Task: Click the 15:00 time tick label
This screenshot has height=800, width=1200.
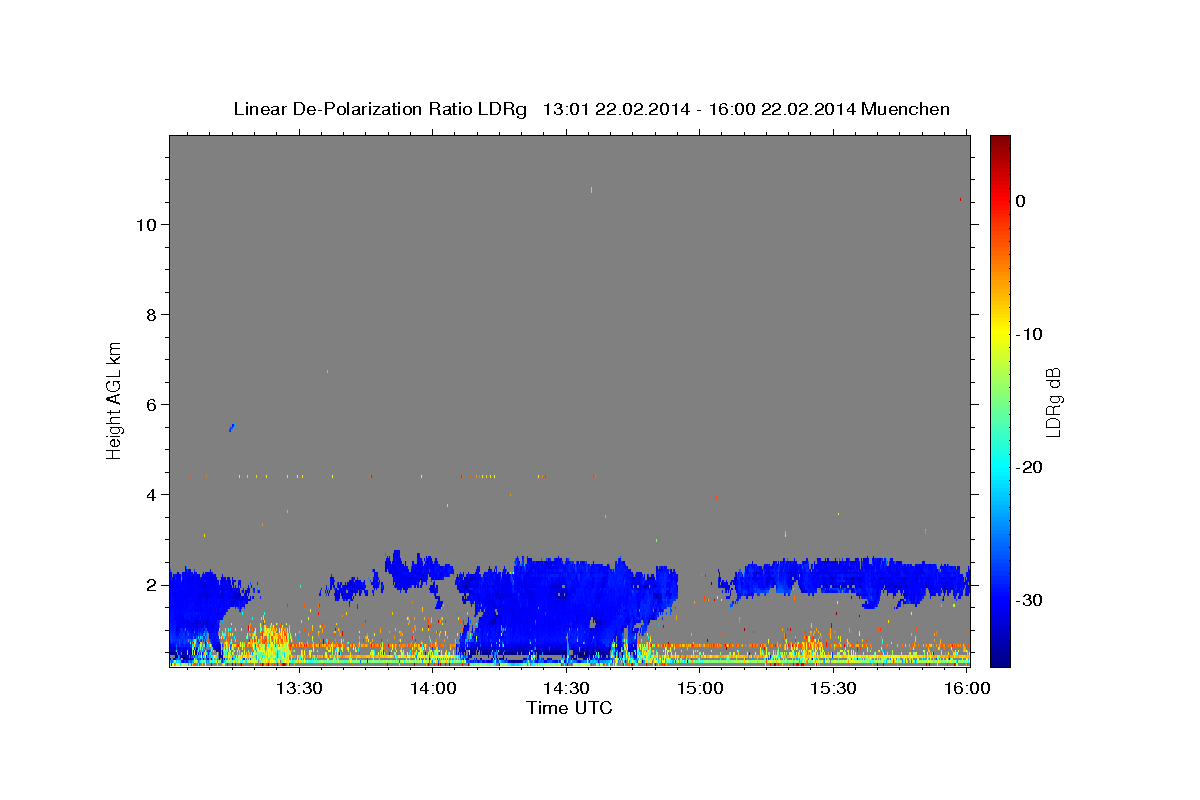Action: tap(700, 688)
